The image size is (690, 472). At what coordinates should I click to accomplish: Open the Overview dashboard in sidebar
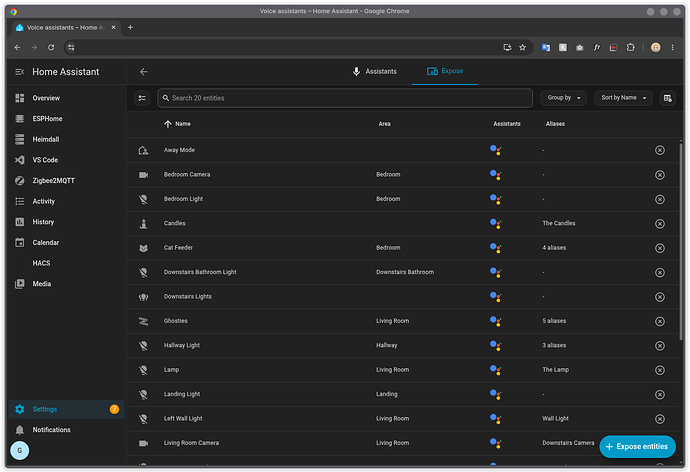[x=66, y=98]
